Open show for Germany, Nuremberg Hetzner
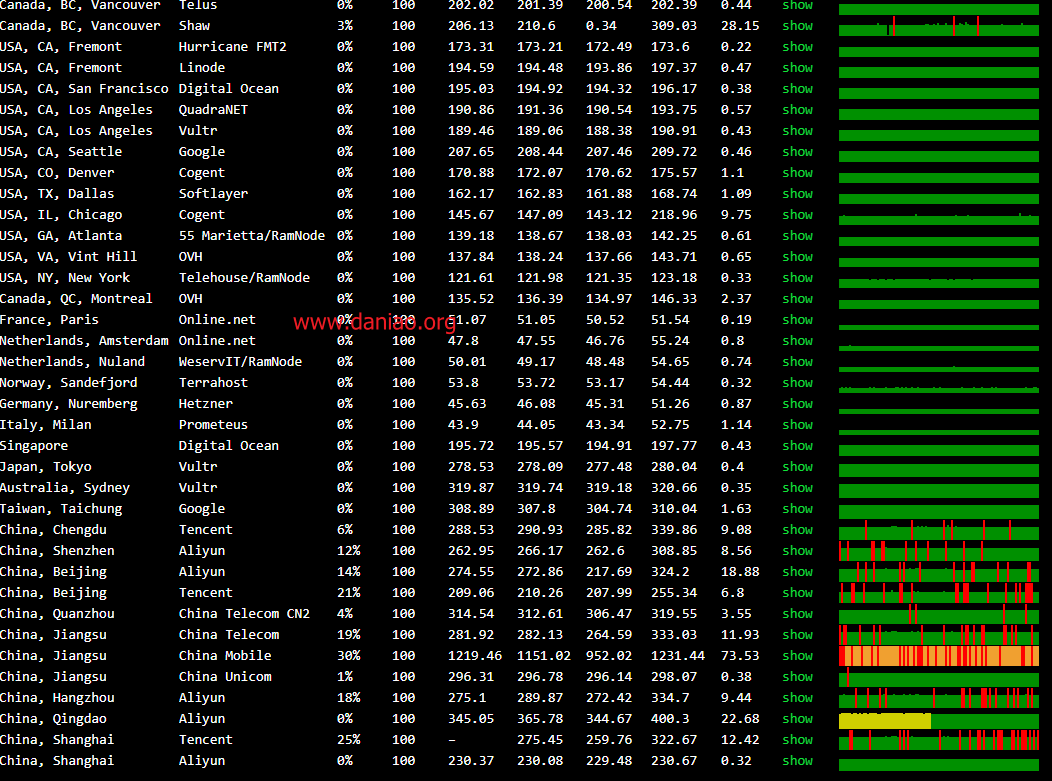Image resolution: width=1052 pixels, height=781 pixels. 797,403
